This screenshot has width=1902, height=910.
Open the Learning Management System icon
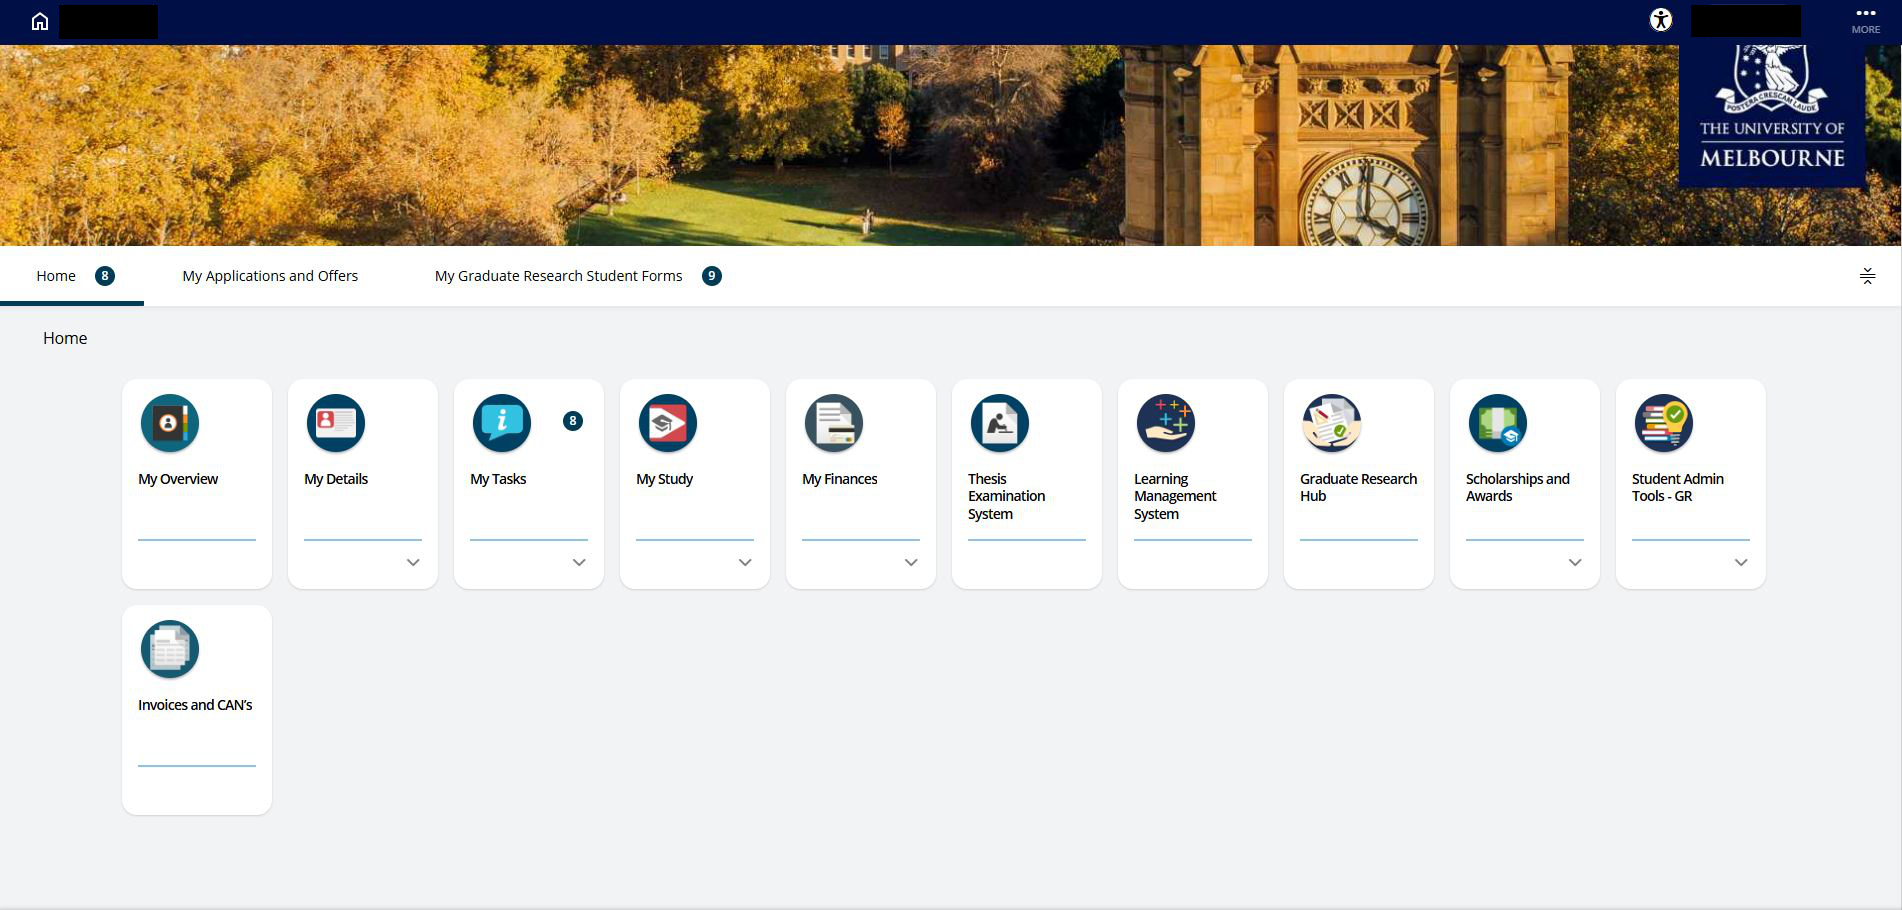[1166, 423]
